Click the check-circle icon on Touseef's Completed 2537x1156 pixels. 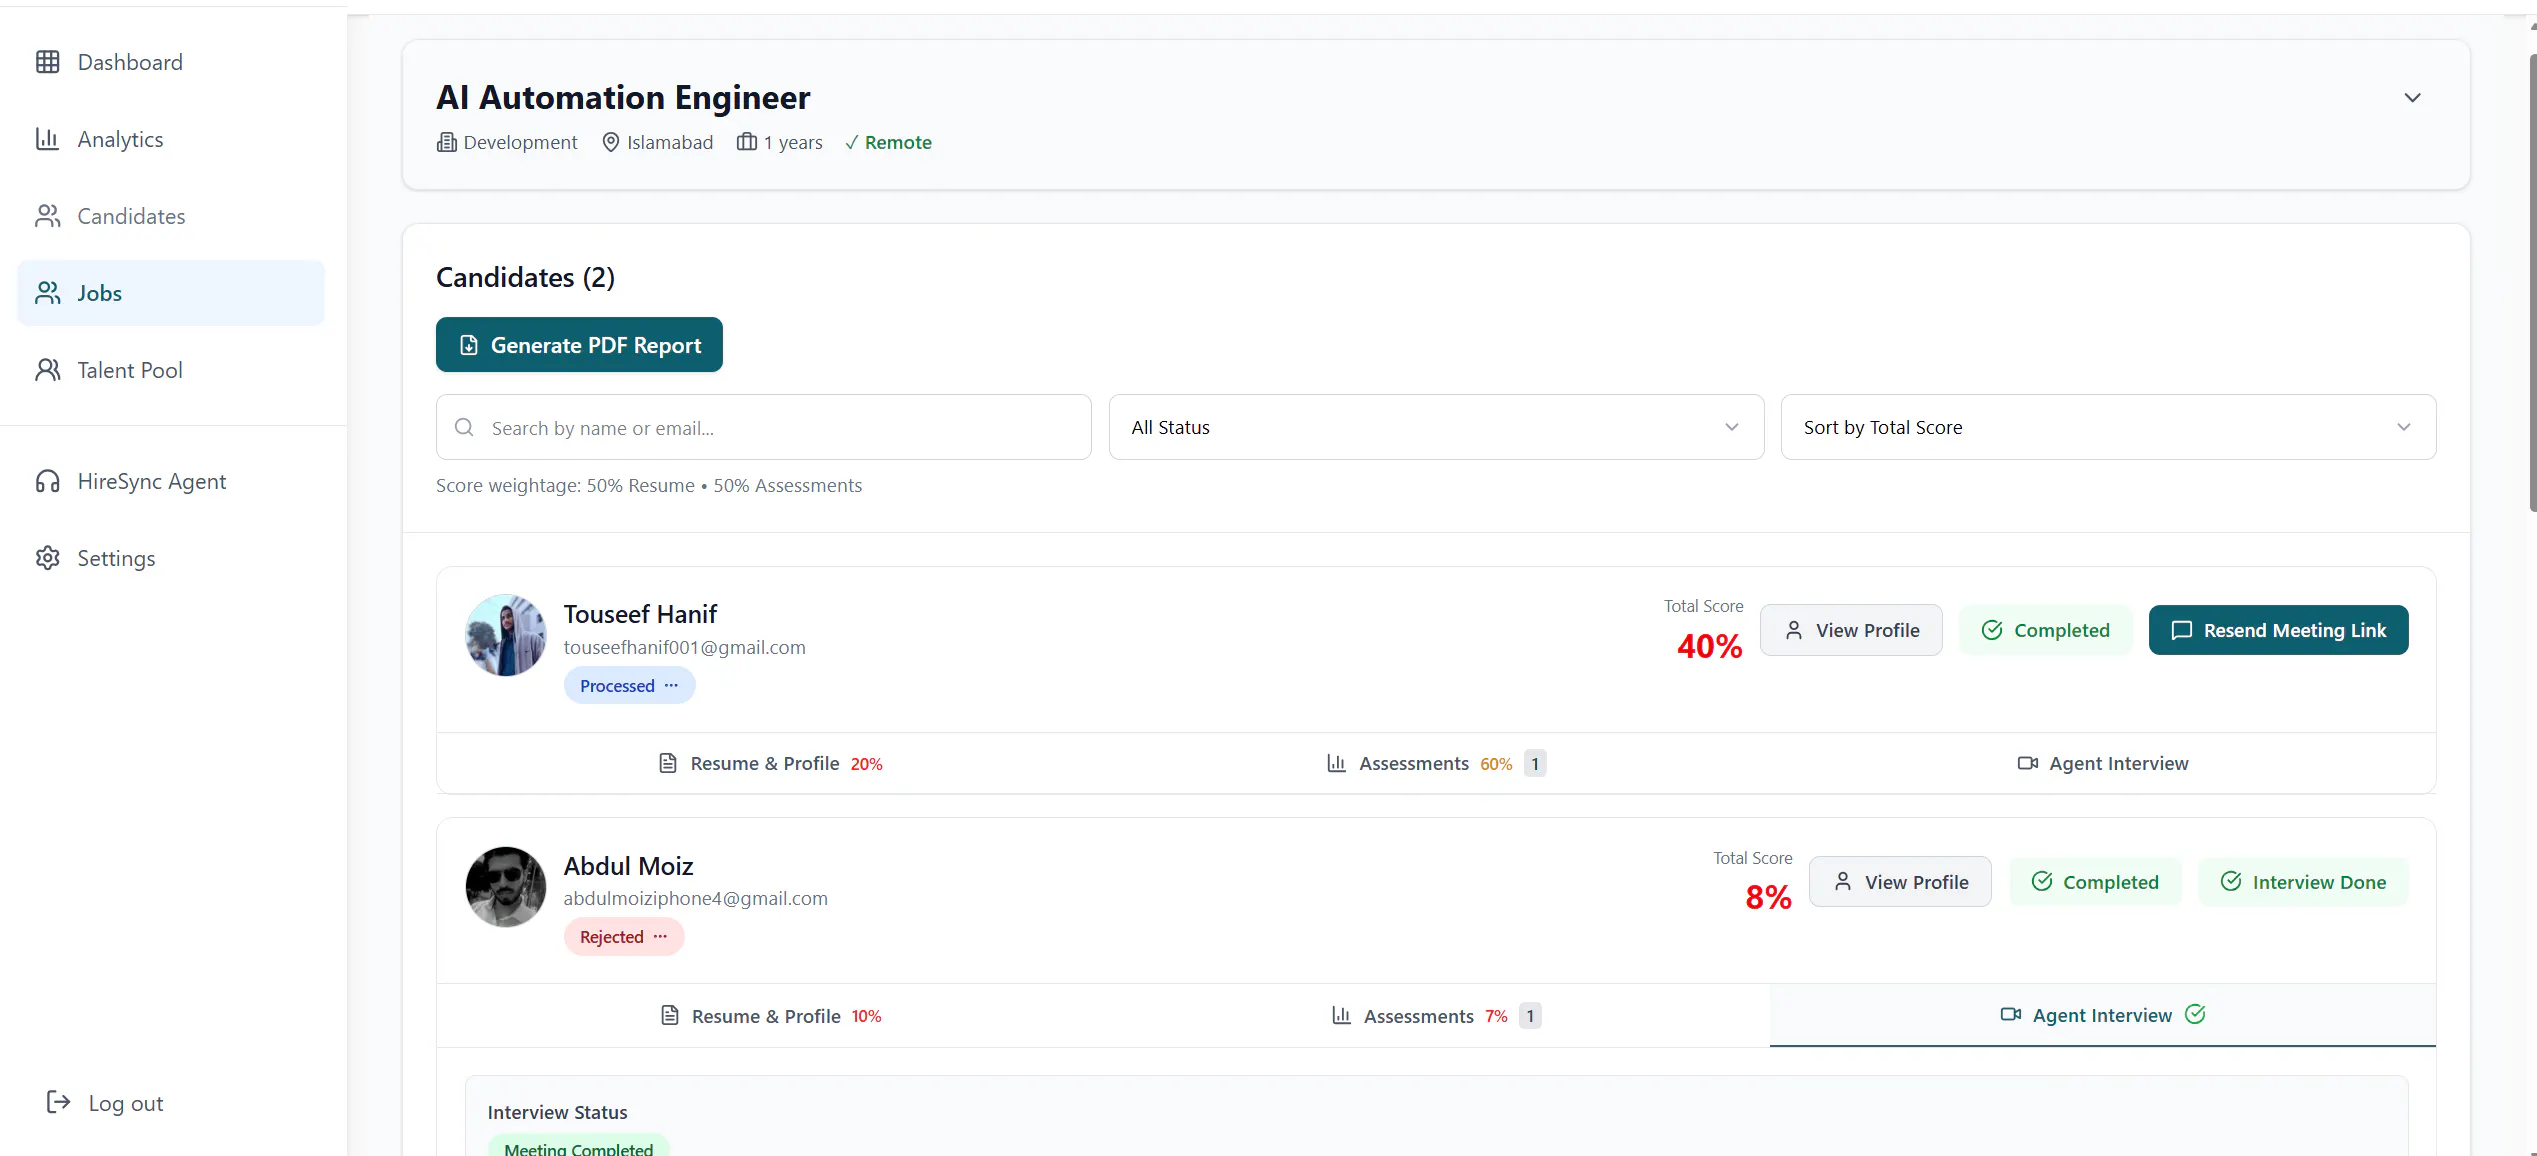pyautogui.click(x=1992, y=630)
